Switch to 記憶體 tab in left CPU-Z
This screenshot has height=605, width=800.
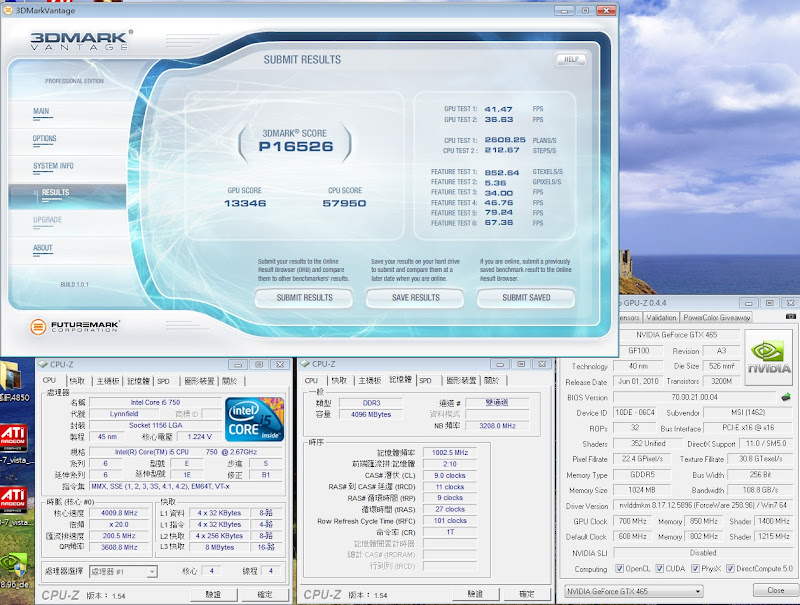tap(138, 381)
